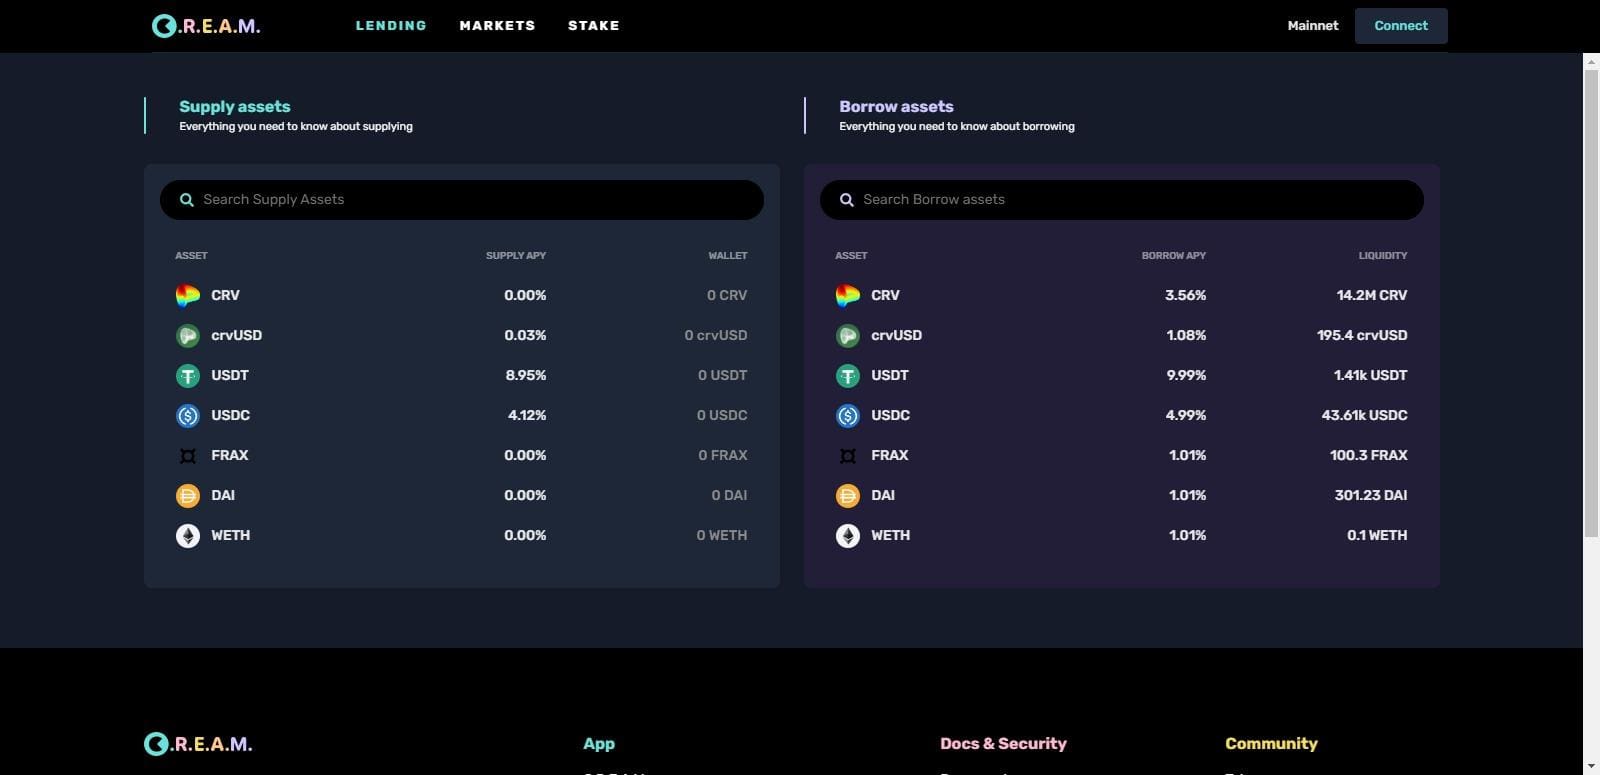Screen dimensions: 1600x775
Task: Click USDT borrow APY 9.99%
Action: [1186, 376]
